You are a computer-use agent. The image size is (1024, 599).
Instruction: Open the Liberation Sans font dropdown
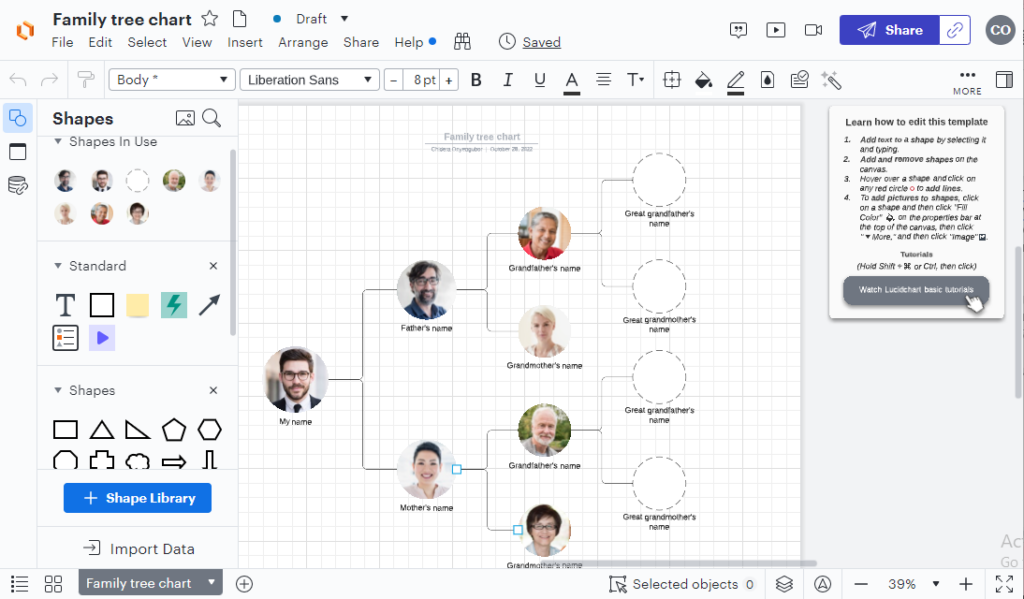tap(309, 79)
